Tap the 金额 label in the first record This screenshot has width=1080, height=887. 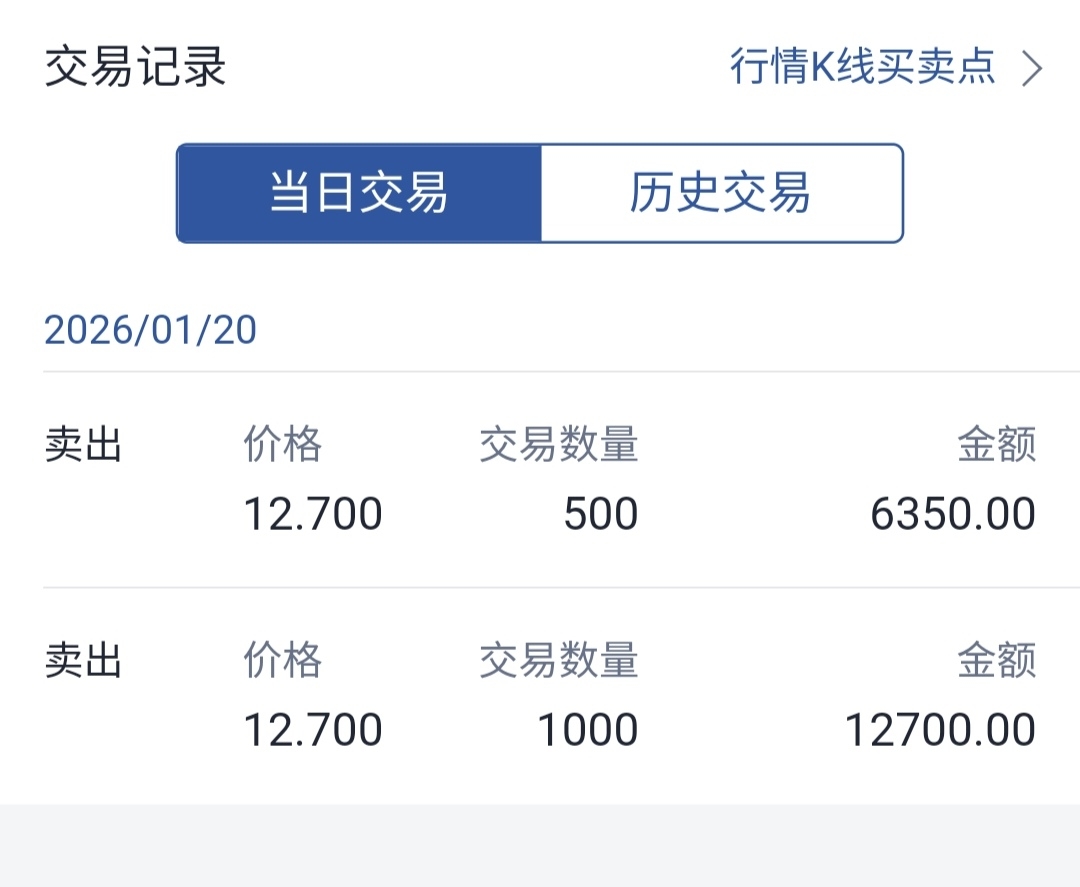pos(996,445)
